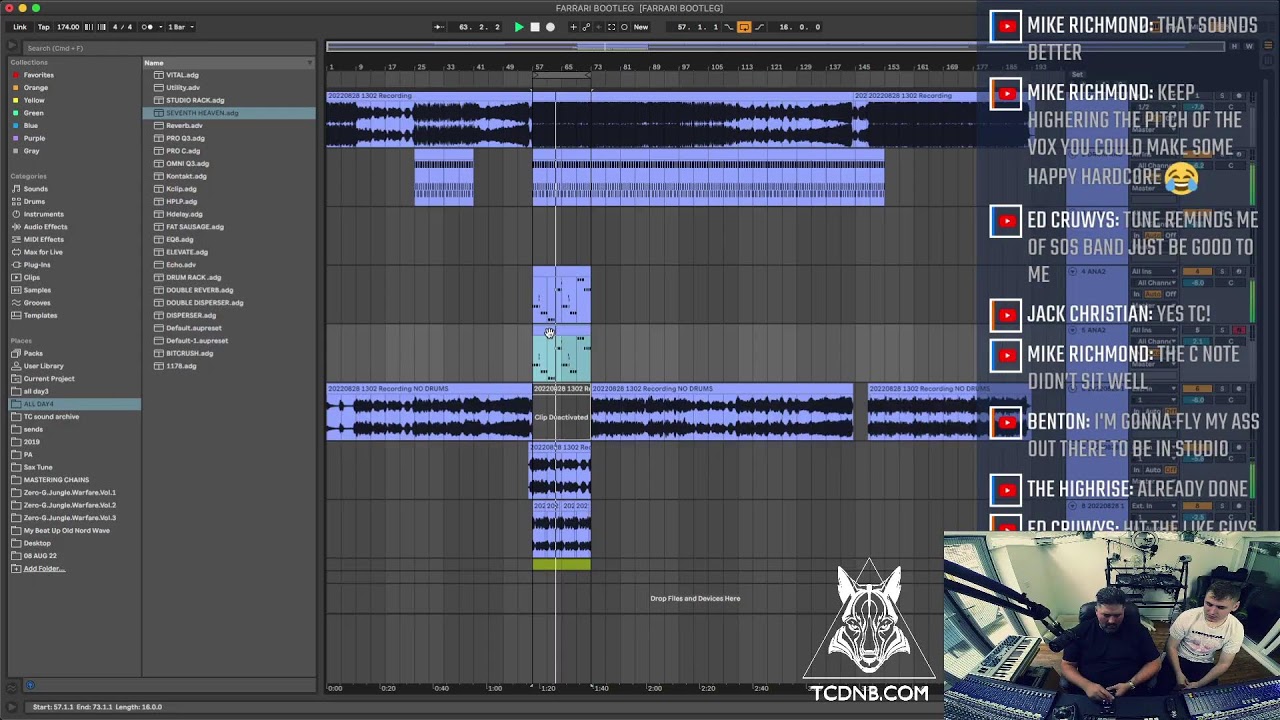The image size is (1280, 720).
Task: Select VITAL.adg preset
Action: point(182,75)
